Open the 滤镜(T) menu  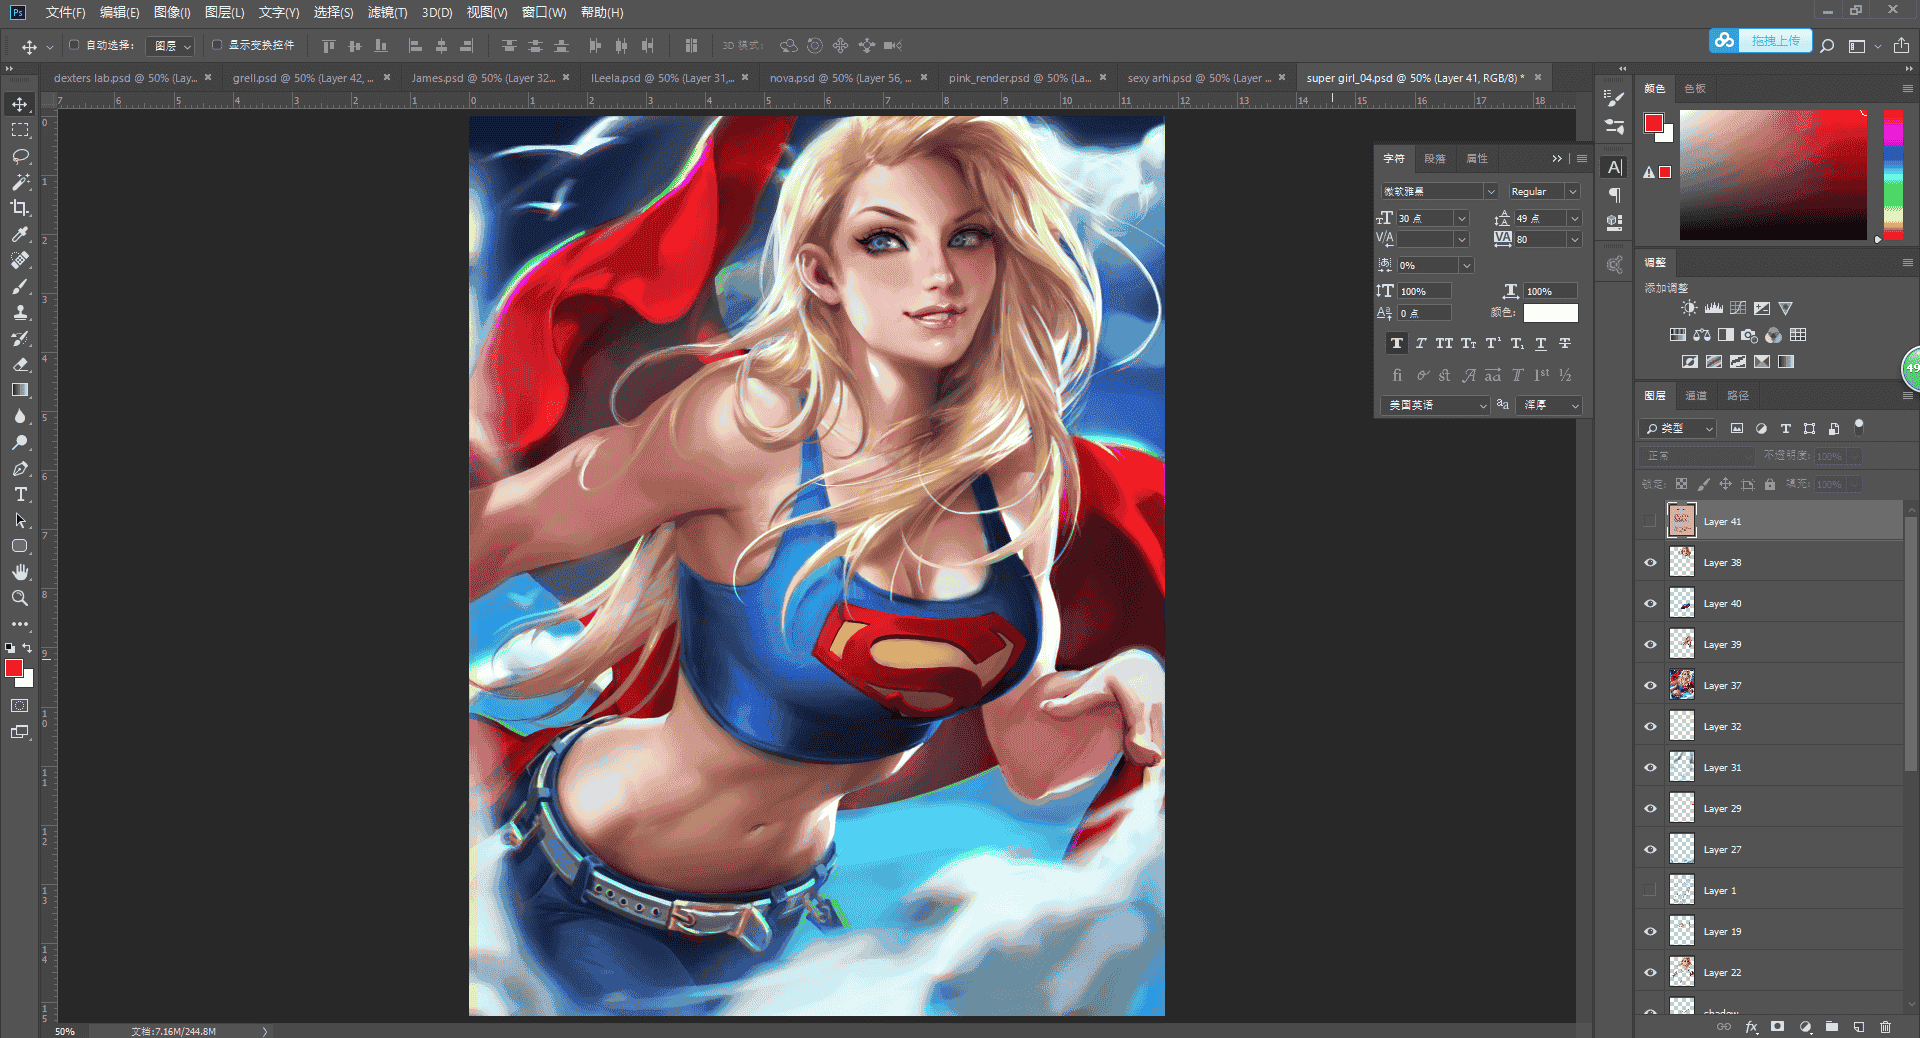coord(387,12)
